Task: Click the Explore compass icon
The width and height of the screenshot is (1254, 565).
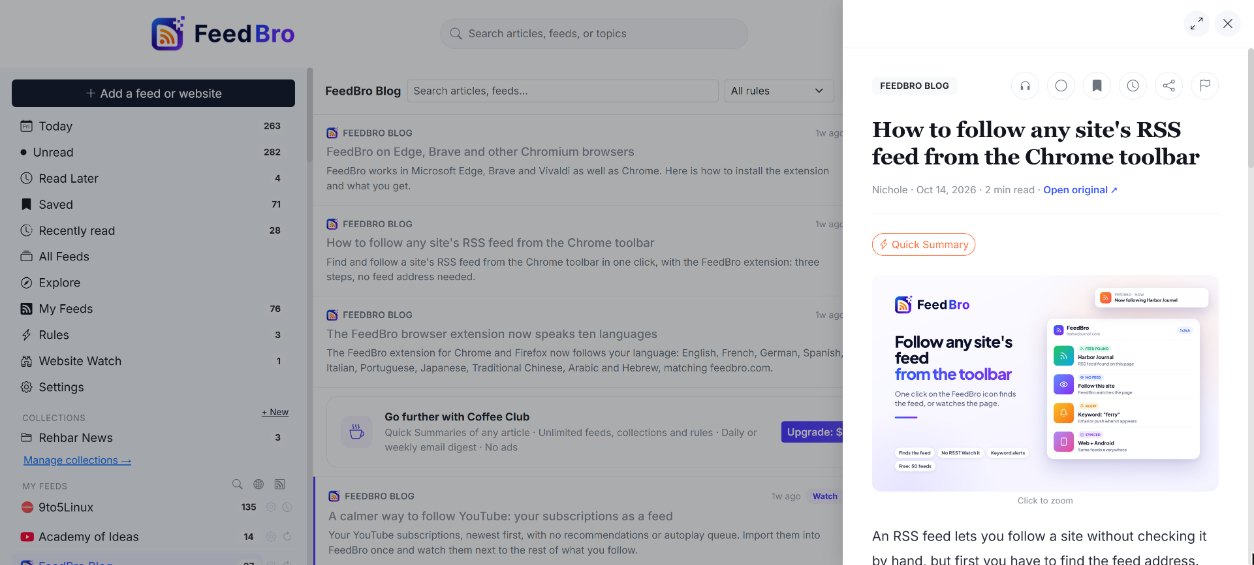Action: [26, 282]
